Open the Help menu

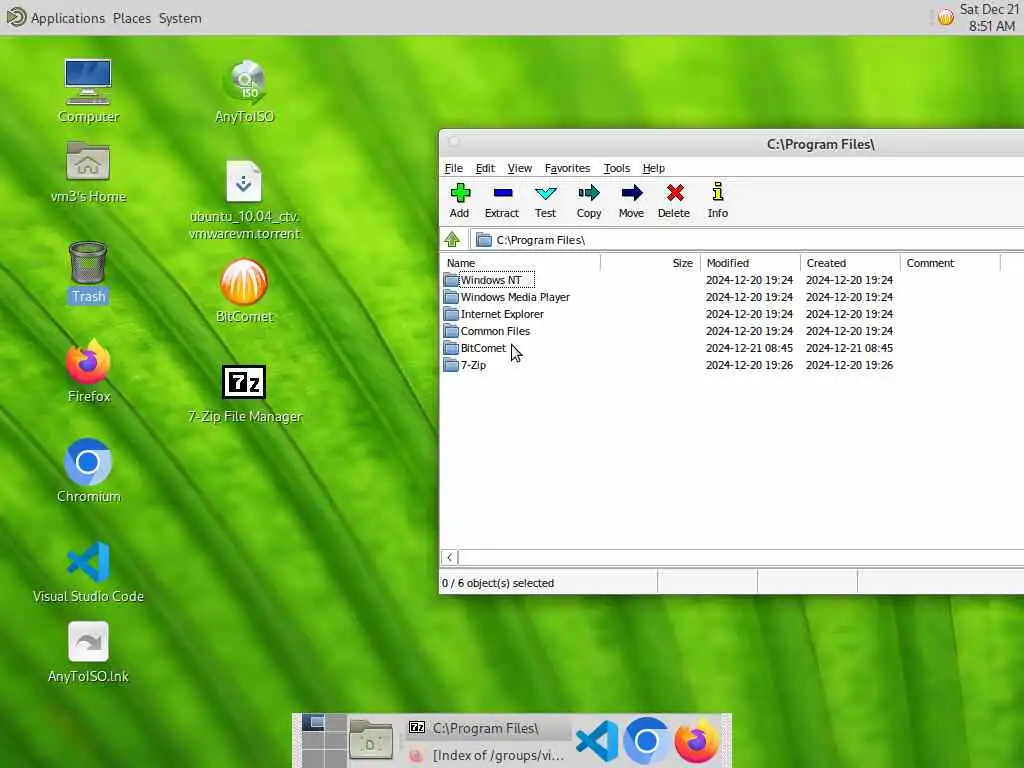pyautogui.click(x=654, y=168)
